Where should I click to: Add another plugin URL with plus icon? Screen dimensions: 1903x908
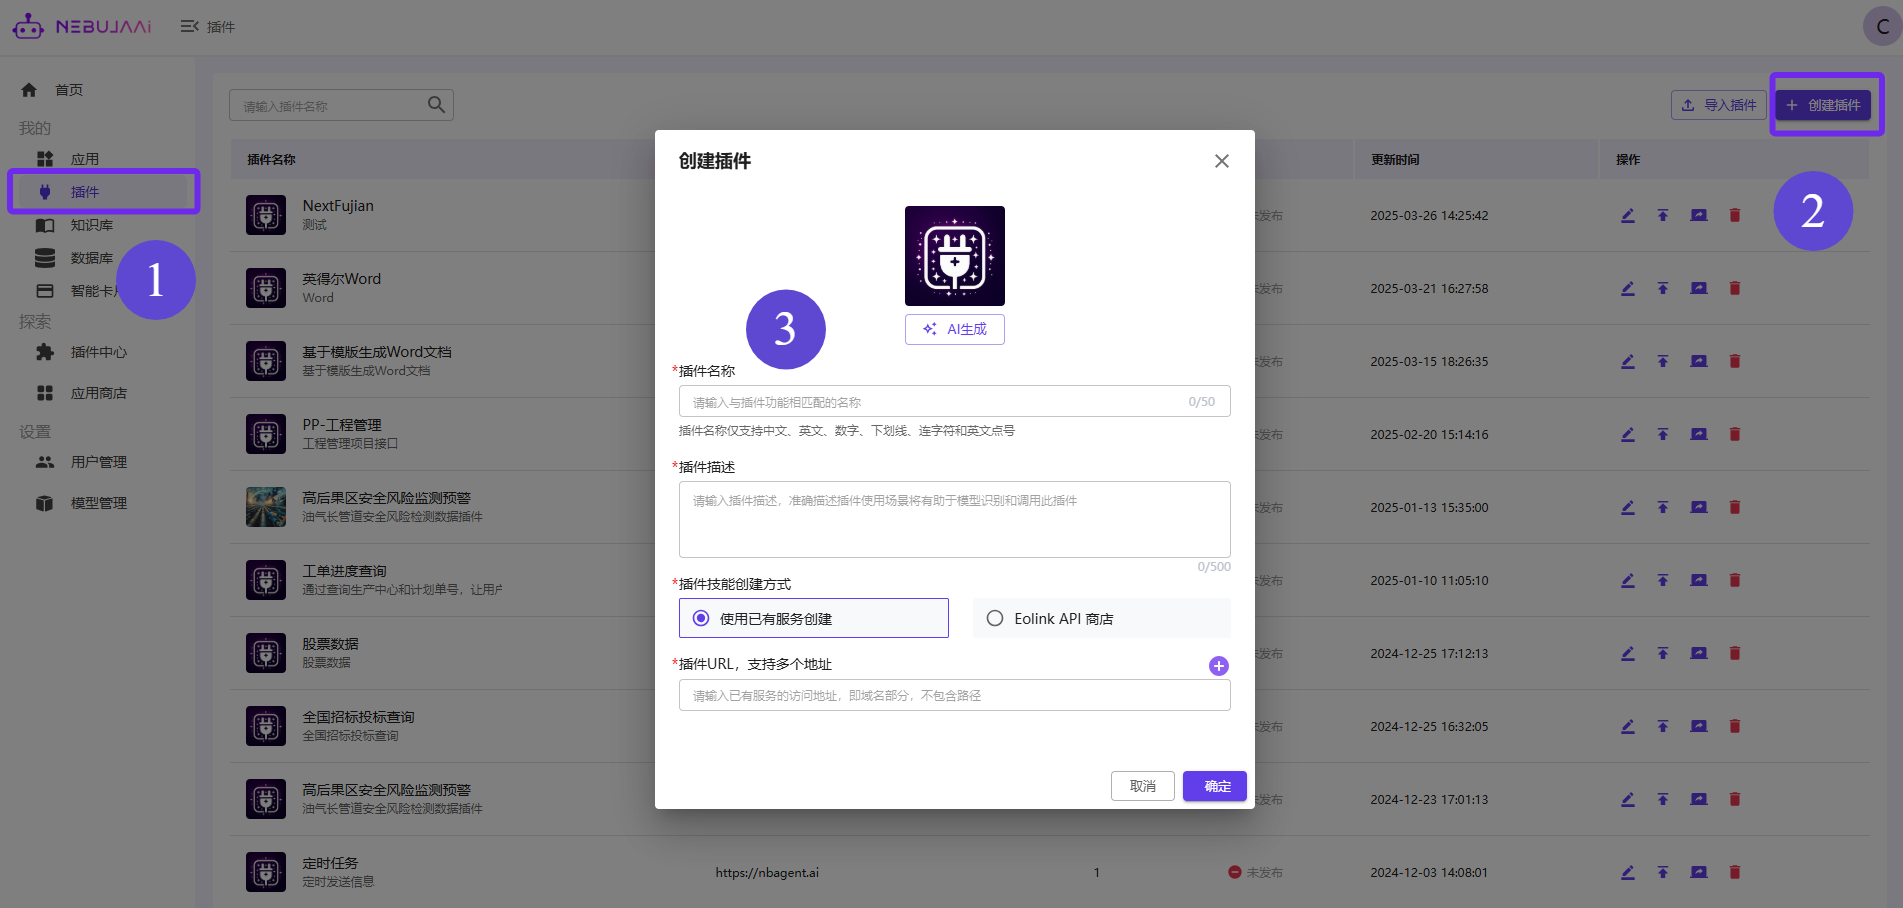(1218, 665)
